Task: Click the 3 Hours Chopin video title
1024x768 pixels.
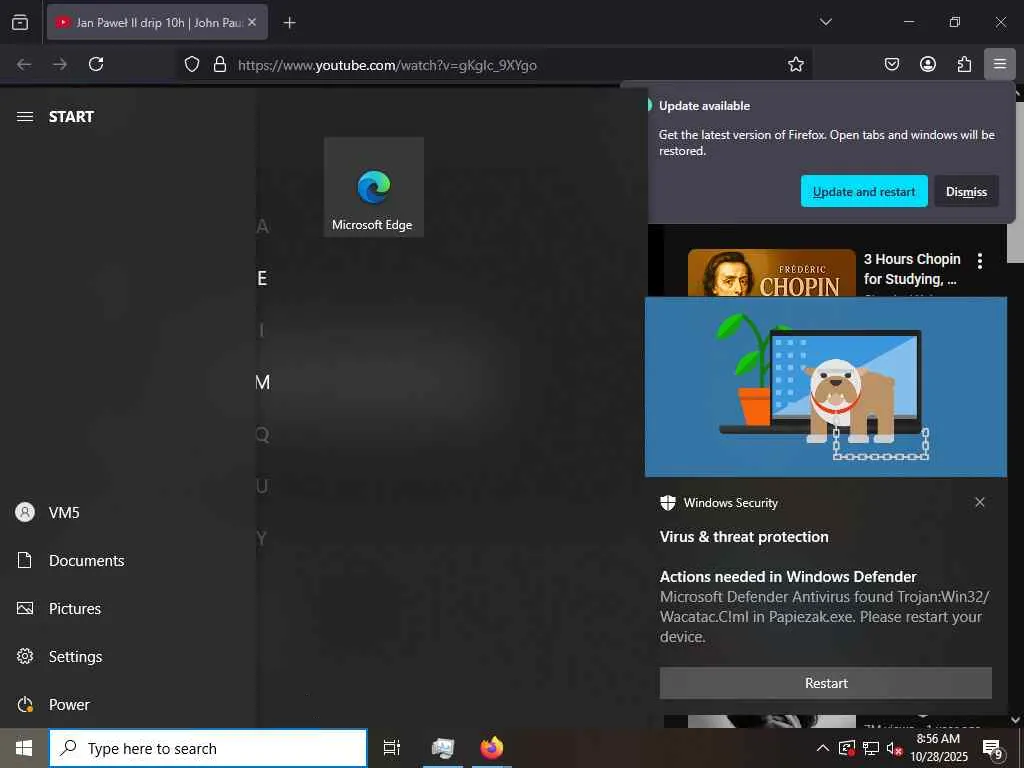Action: tap(912, 269)
